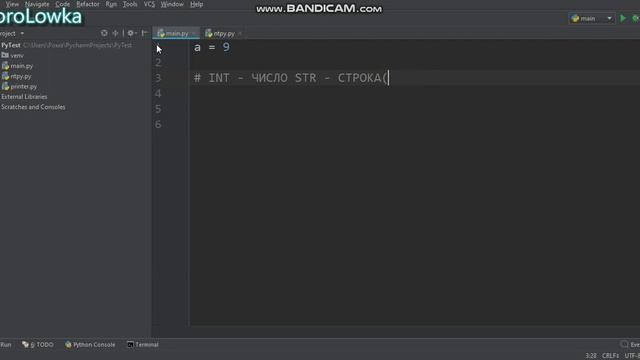The height and width of the screenshot is (360, 640).
Task: Select External Libraries node
Action: click(x=24, y=97)
